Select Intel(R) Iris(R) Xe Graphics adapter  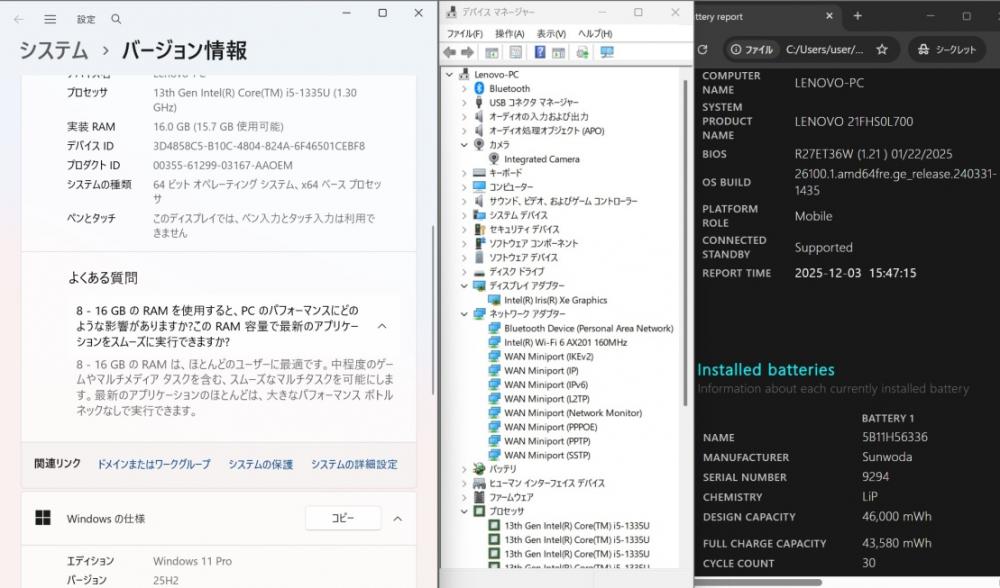tap(555, 300)
